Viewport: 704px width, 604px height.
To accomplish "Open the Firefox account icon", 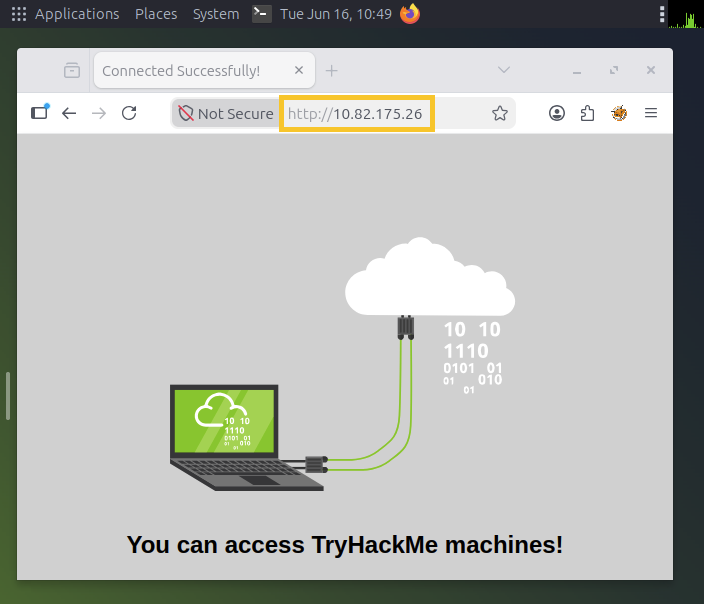I will point(557,113).
